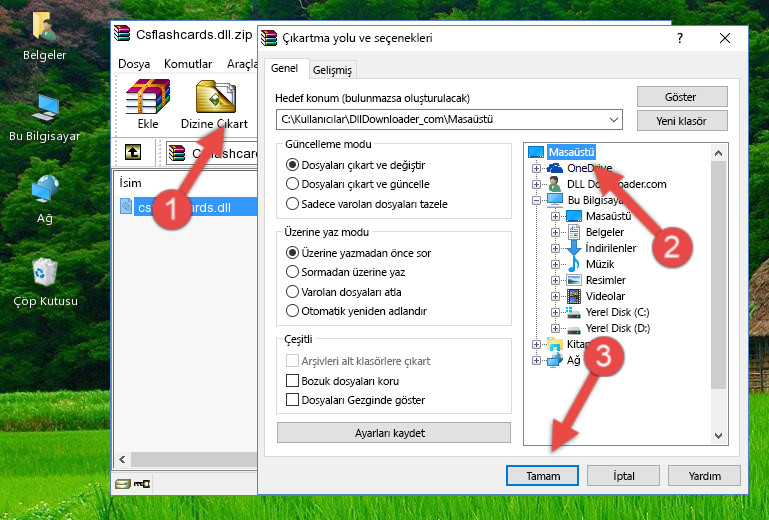Click the Bu Bilgisayar computer icon in the tree
Image resolution: width=769 pixels, height=520 pixels.
click(555, 200)
